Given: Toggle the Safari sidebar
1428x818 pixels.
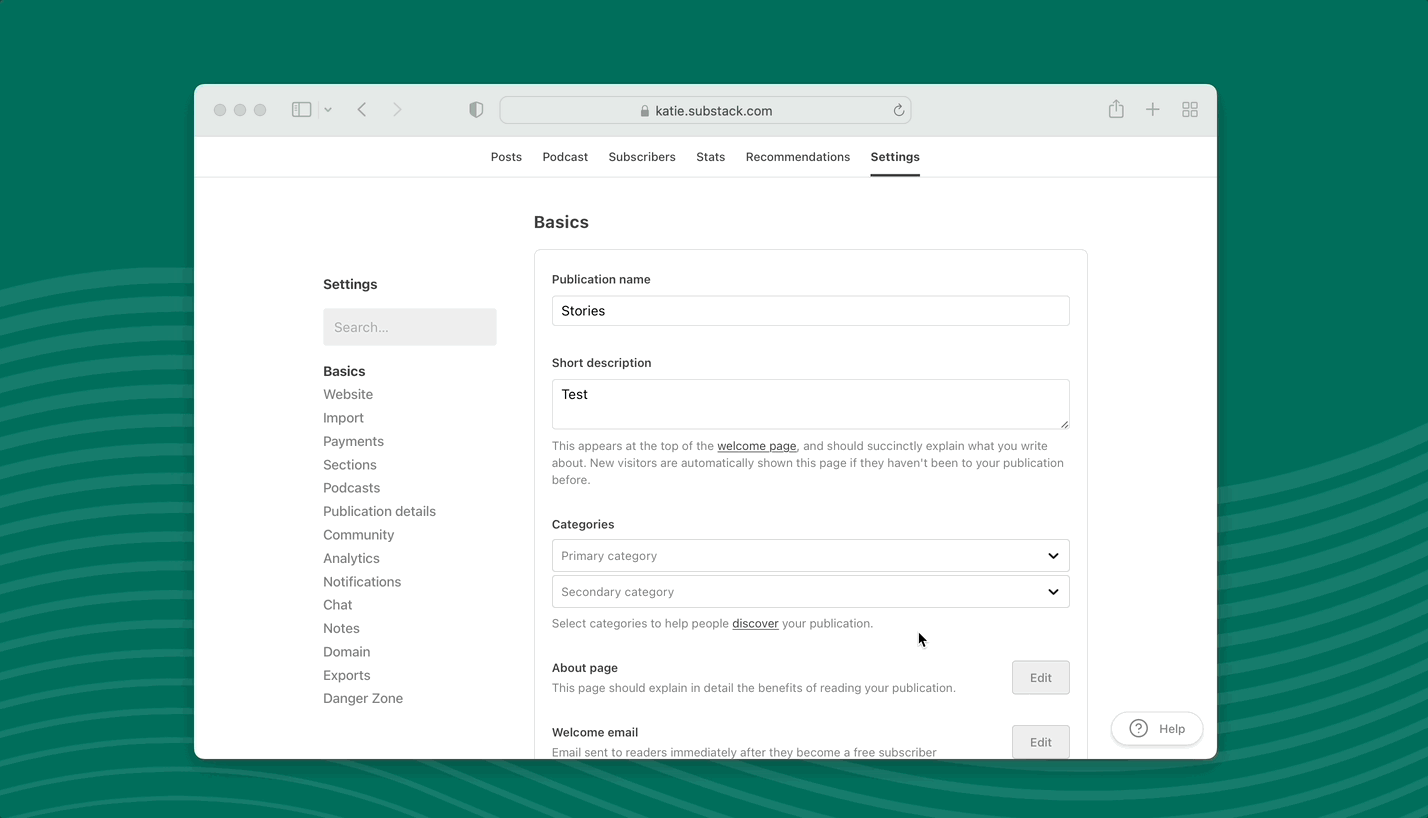Looking at the screenshot, I should [301, 109].
